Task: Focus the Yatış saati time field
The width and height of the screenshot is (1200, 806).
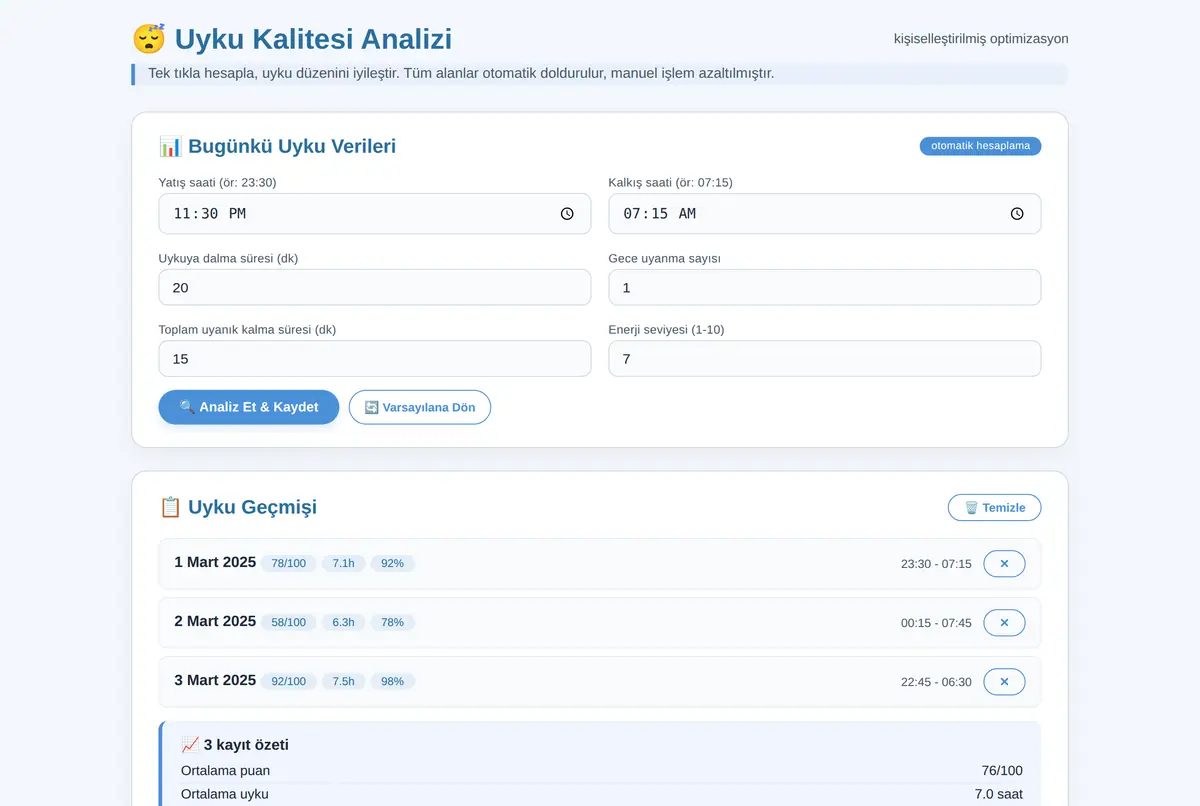Action: [375, 214]
